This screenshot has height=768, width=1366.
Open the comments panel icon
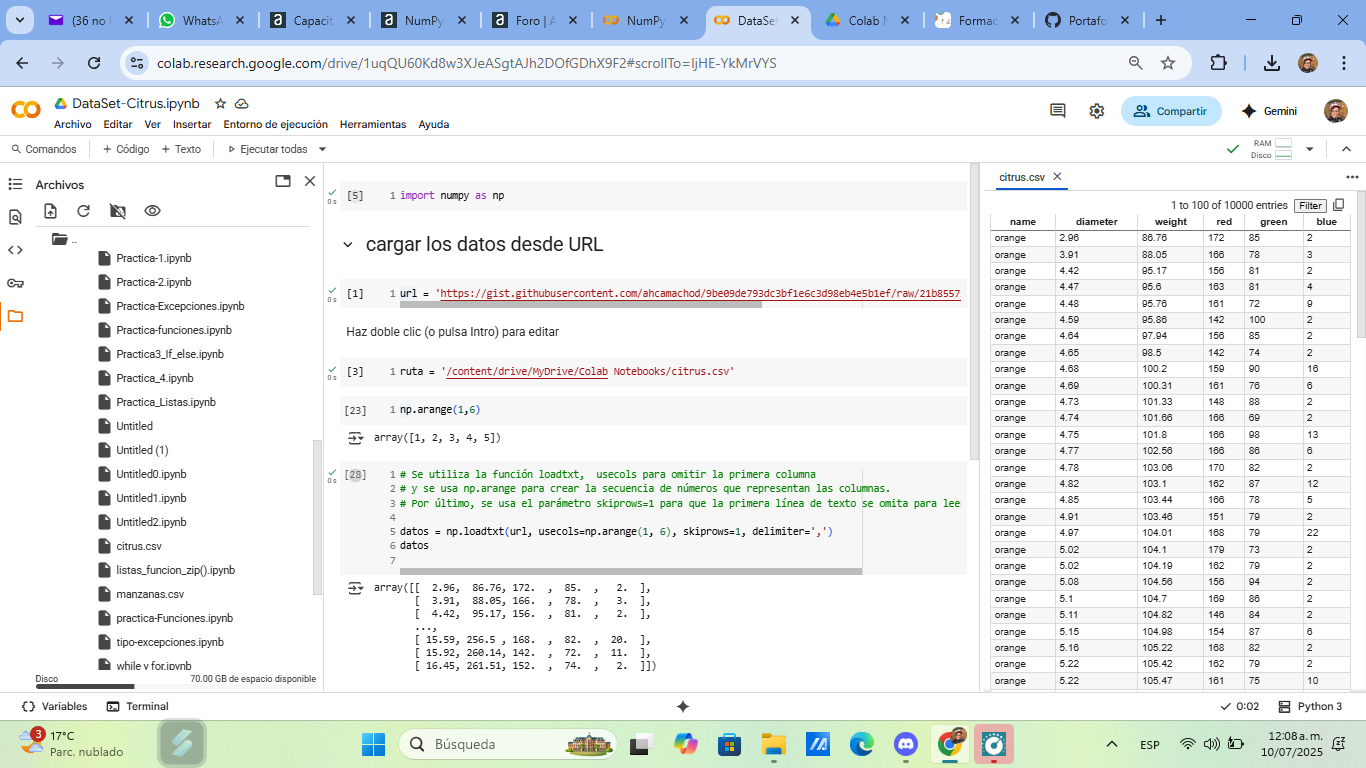tap(1058, 111)
